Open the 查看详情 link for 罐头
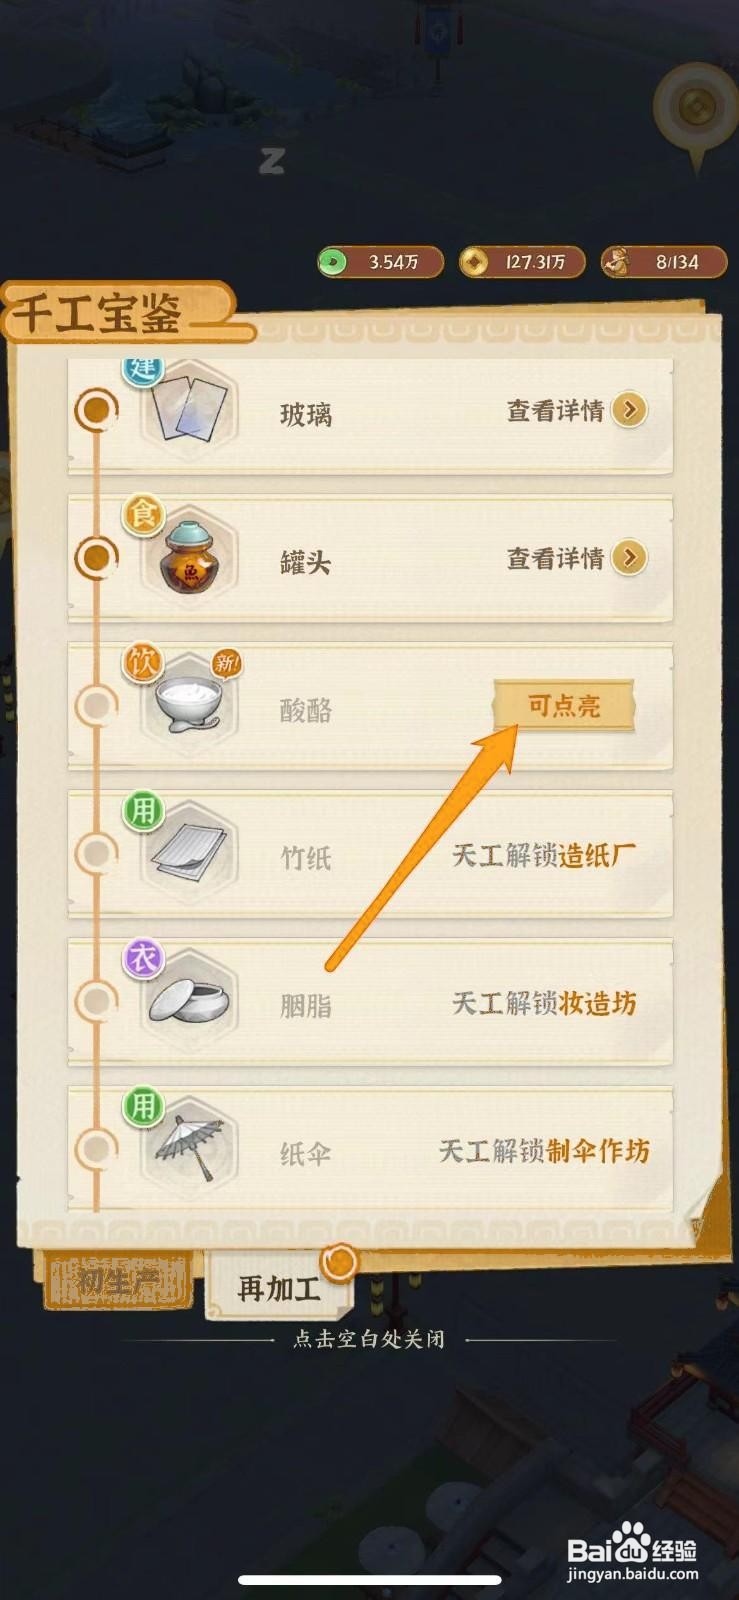The image size is (739, 1600). pos(555,558)
